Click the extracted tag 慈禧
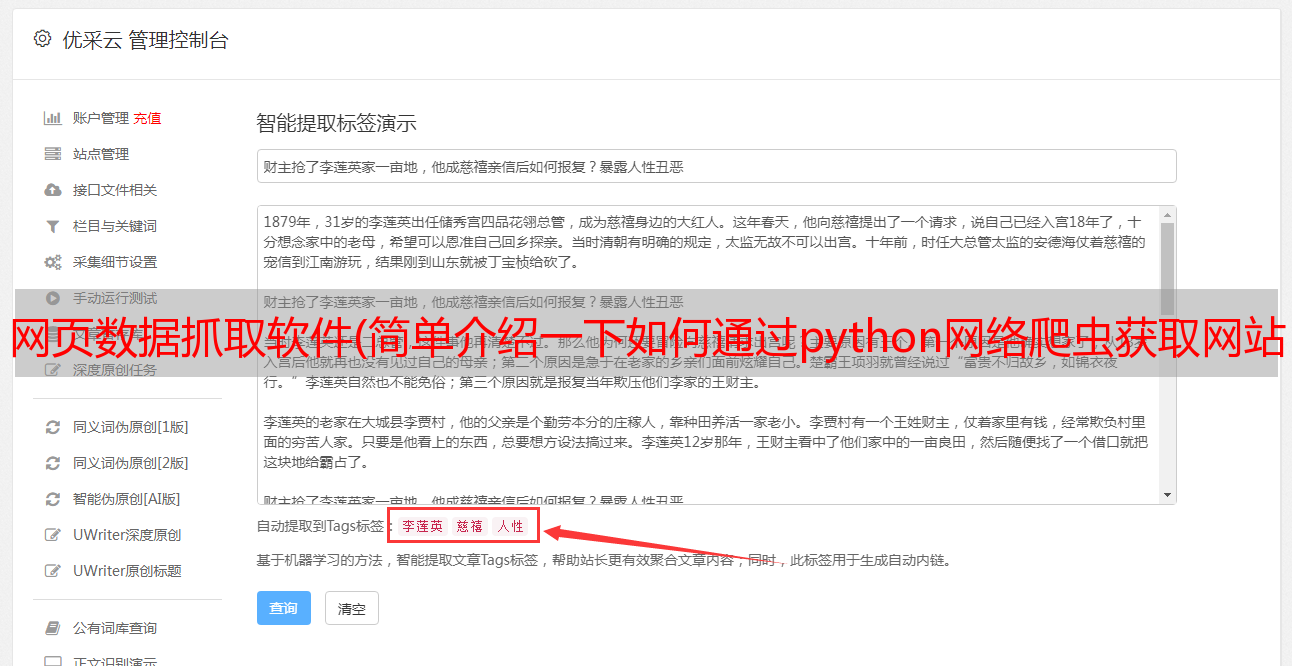 click(x=469, y=526)
